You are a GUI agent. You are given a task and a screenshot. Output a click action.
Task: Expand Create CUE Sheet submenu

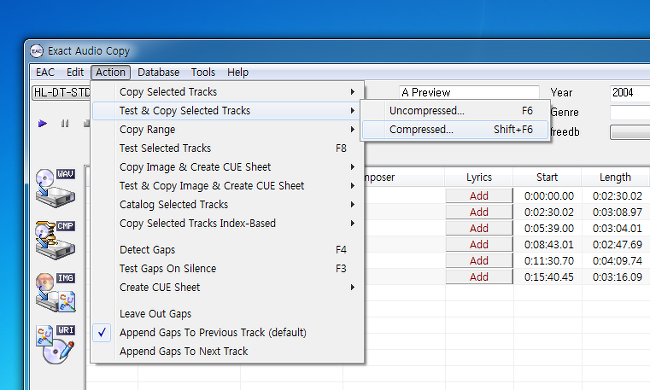228,287
